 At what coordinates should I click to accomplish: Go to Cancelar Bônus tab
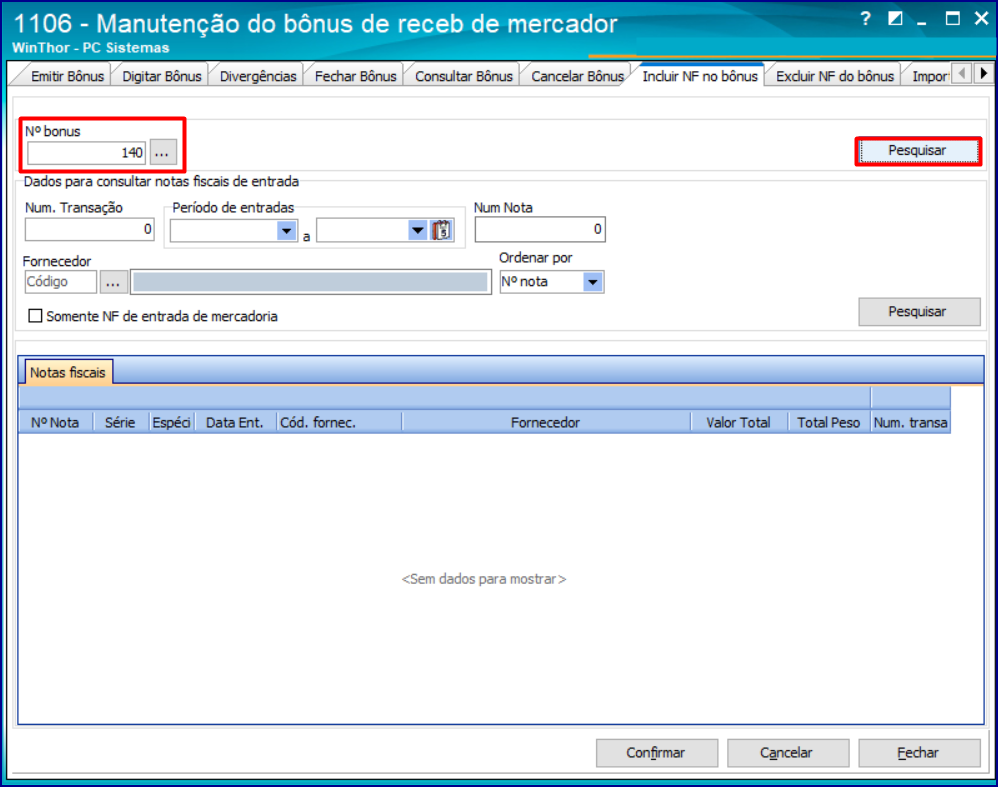pos(577,76)
